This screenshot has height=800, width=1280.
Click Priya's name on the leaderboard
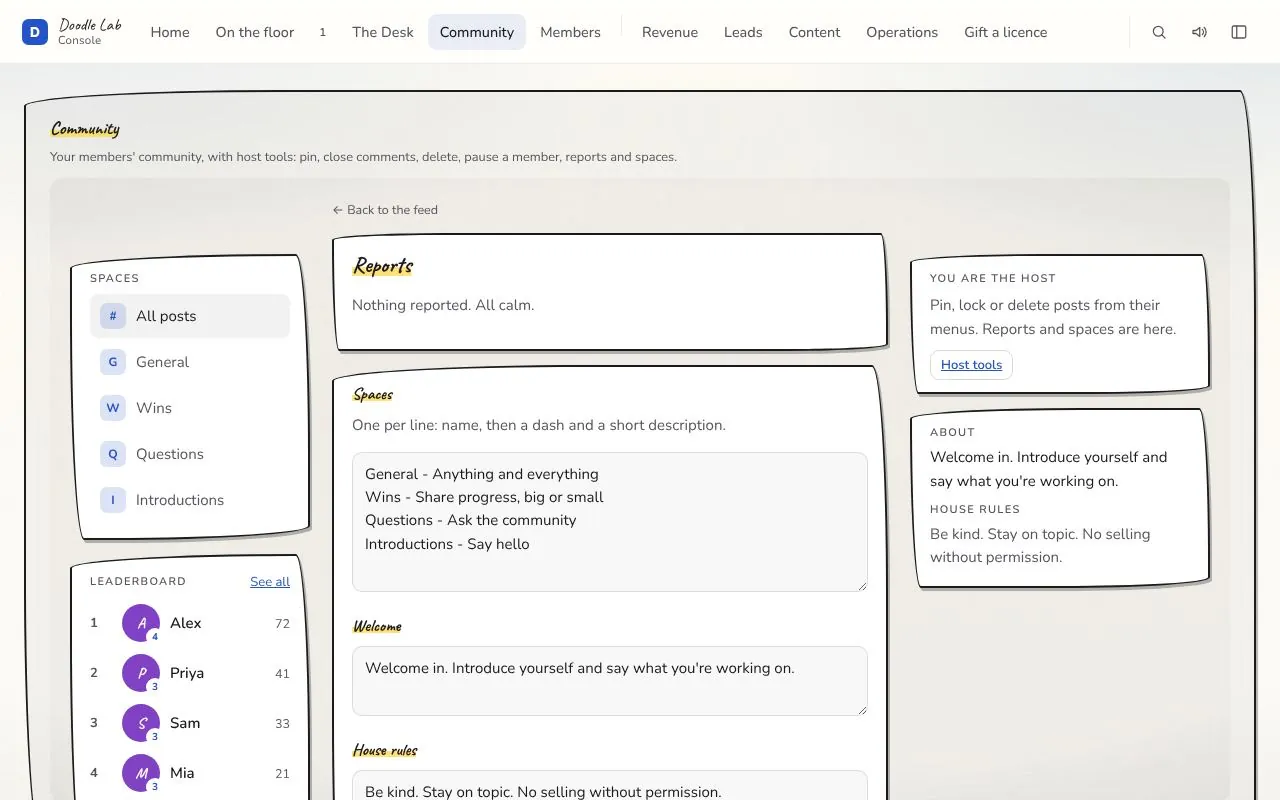pyautogui.click(x=187, y=673)
